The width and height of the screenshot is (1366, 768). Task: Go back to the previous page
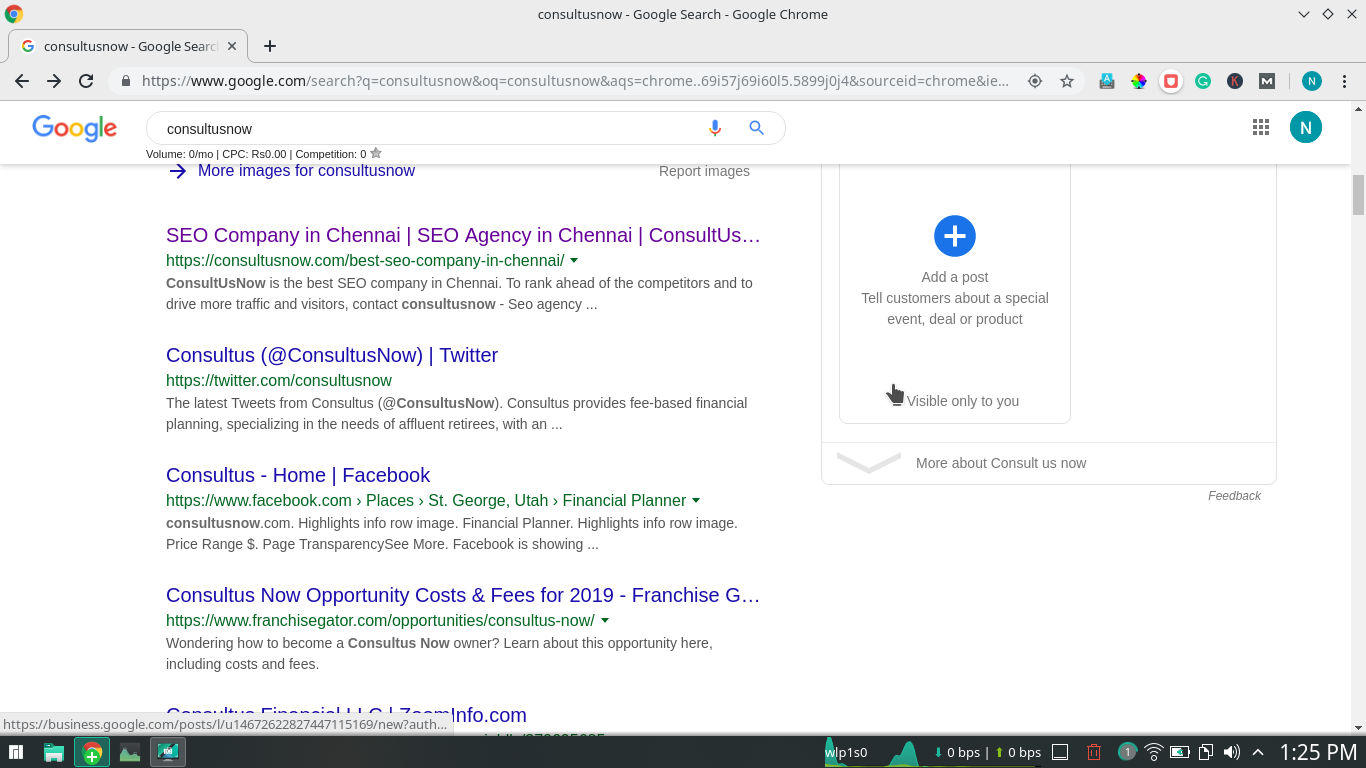pyautogui.click(x=22, y=81)
